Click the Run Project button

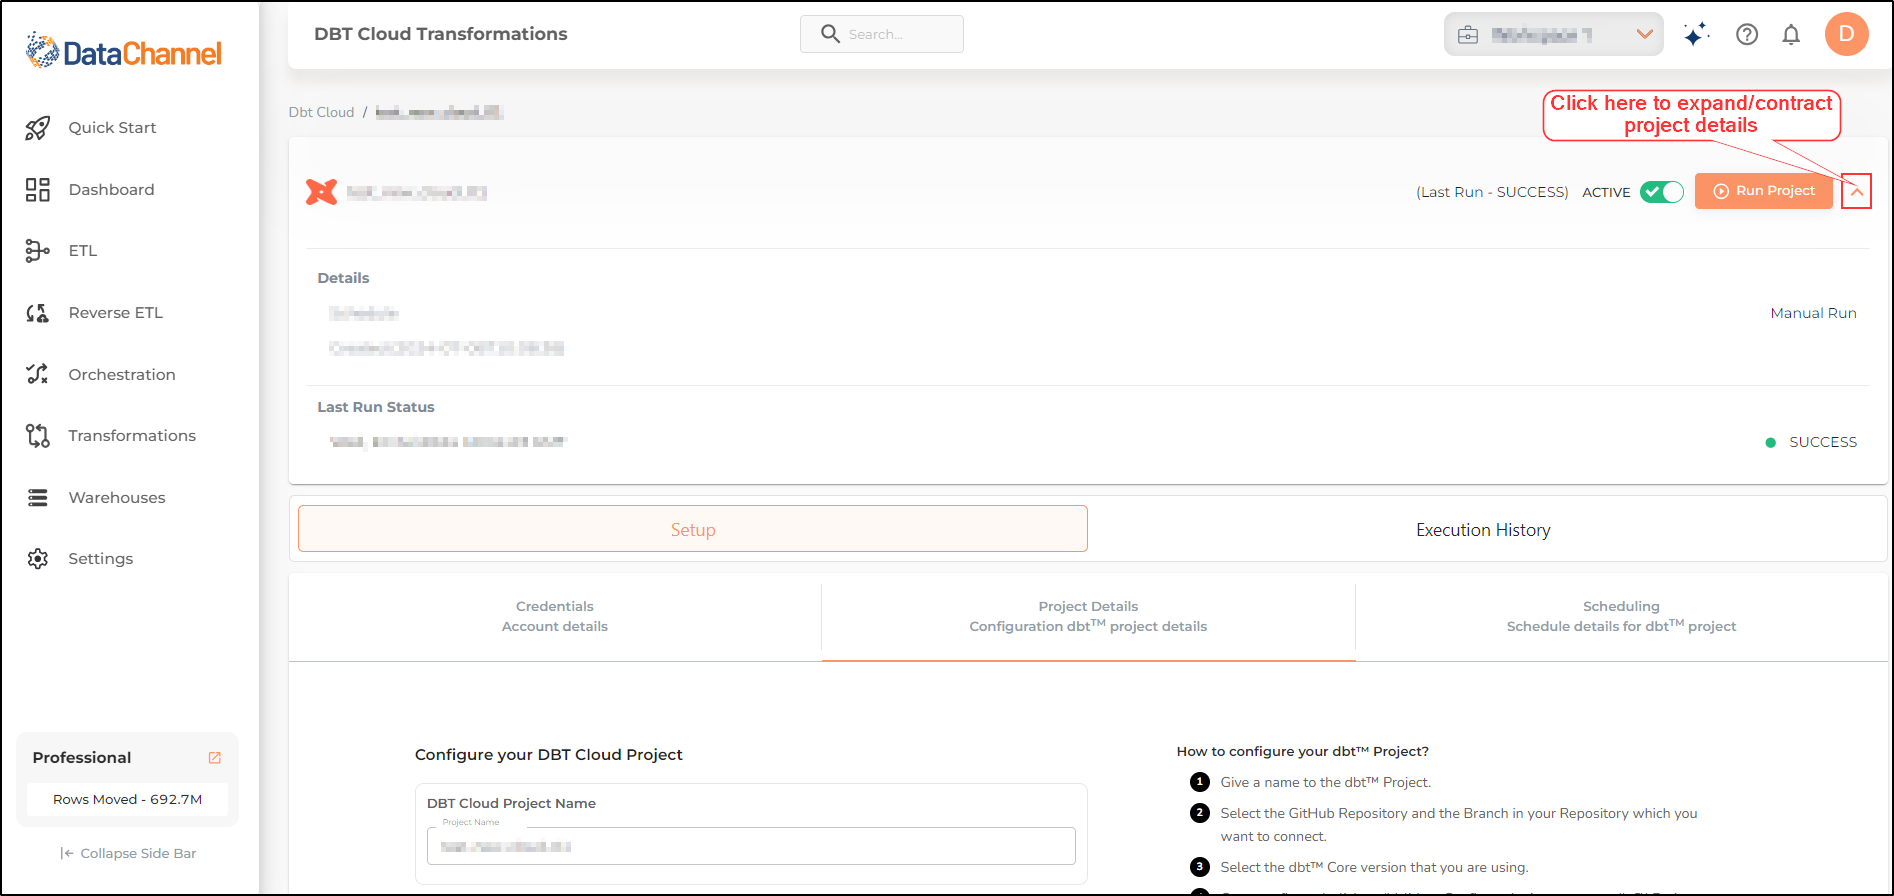pos(1764,191)
